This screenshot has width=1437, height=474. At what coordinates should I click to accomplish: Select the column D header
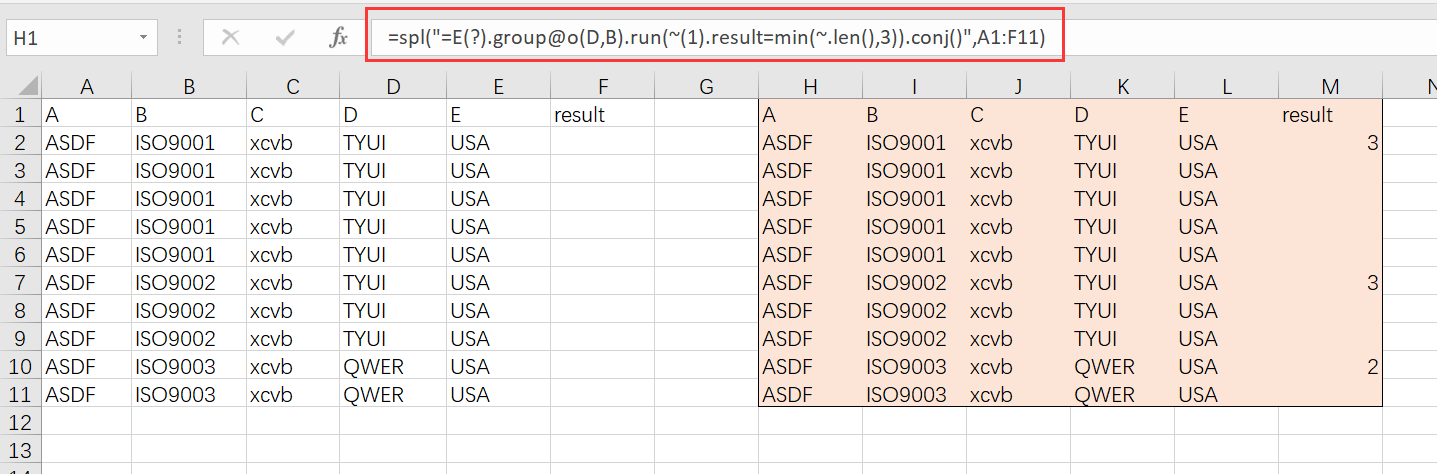pos(393,87)
